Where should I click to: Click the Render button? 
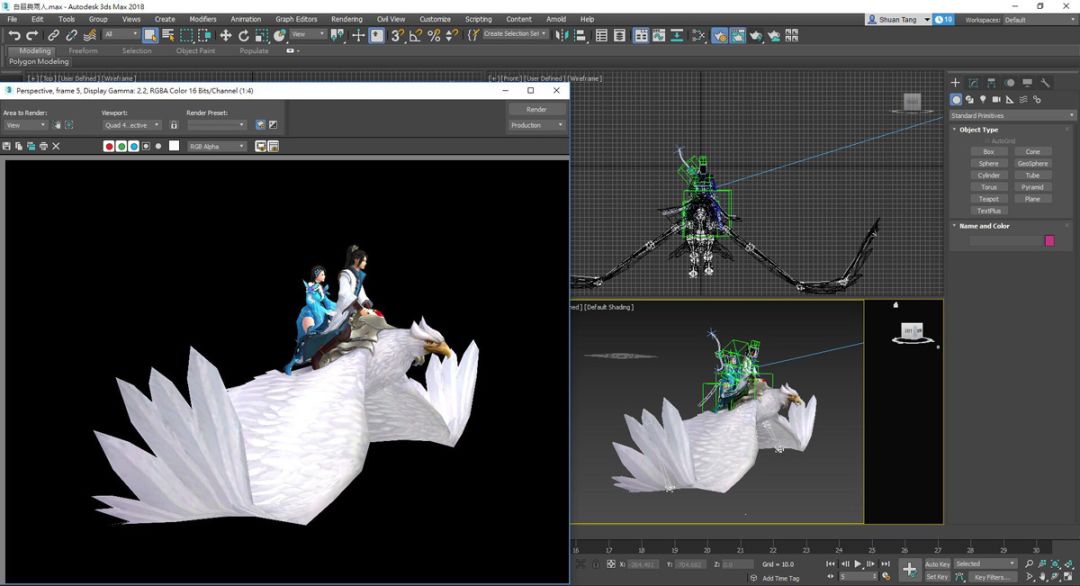[536, 109]
